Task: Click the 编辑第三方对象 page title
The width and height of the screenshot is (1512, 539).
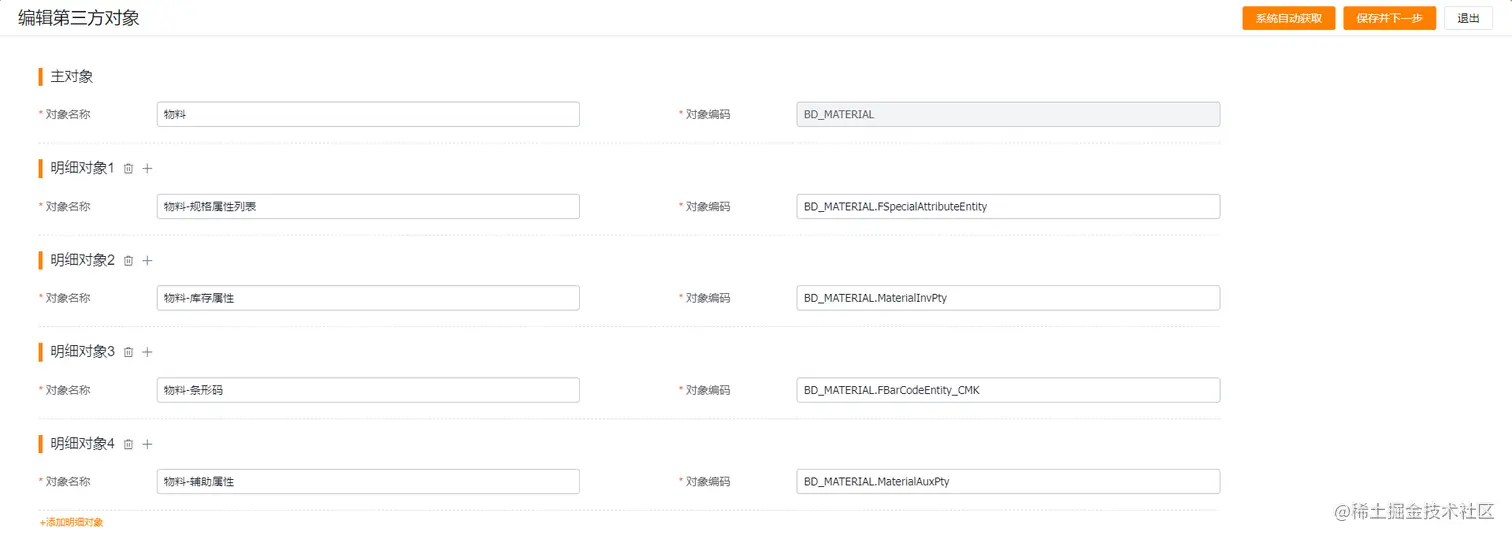Action: coord(79,18)
